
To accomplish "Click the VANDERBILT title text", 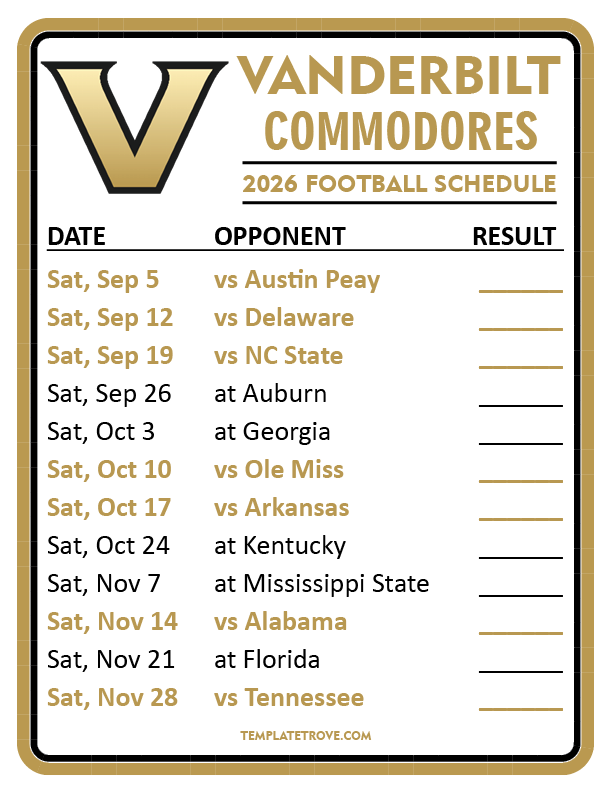I will click(399, 79).
